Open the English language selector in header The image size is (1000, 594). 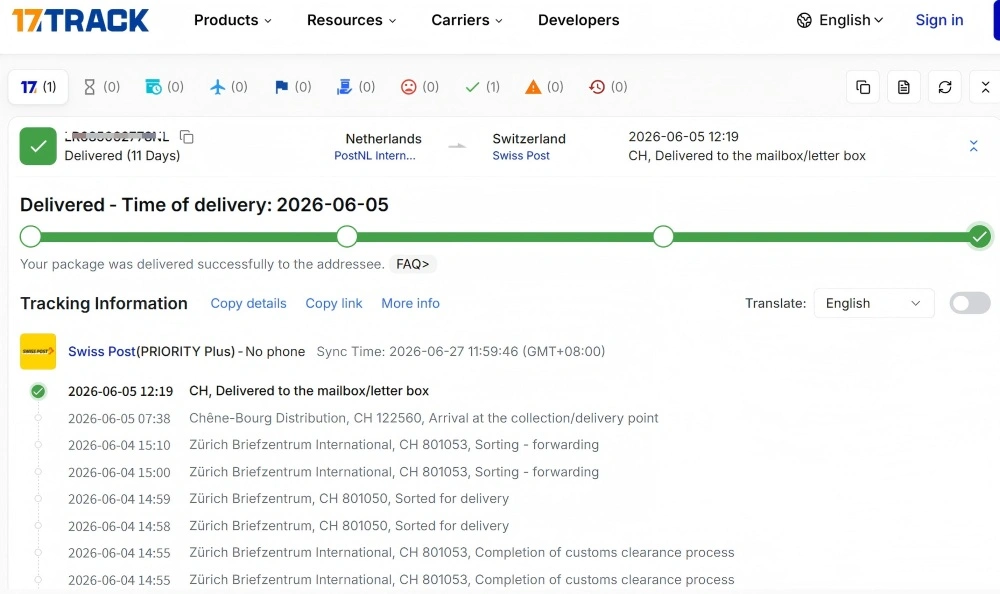tap(851, 20)
